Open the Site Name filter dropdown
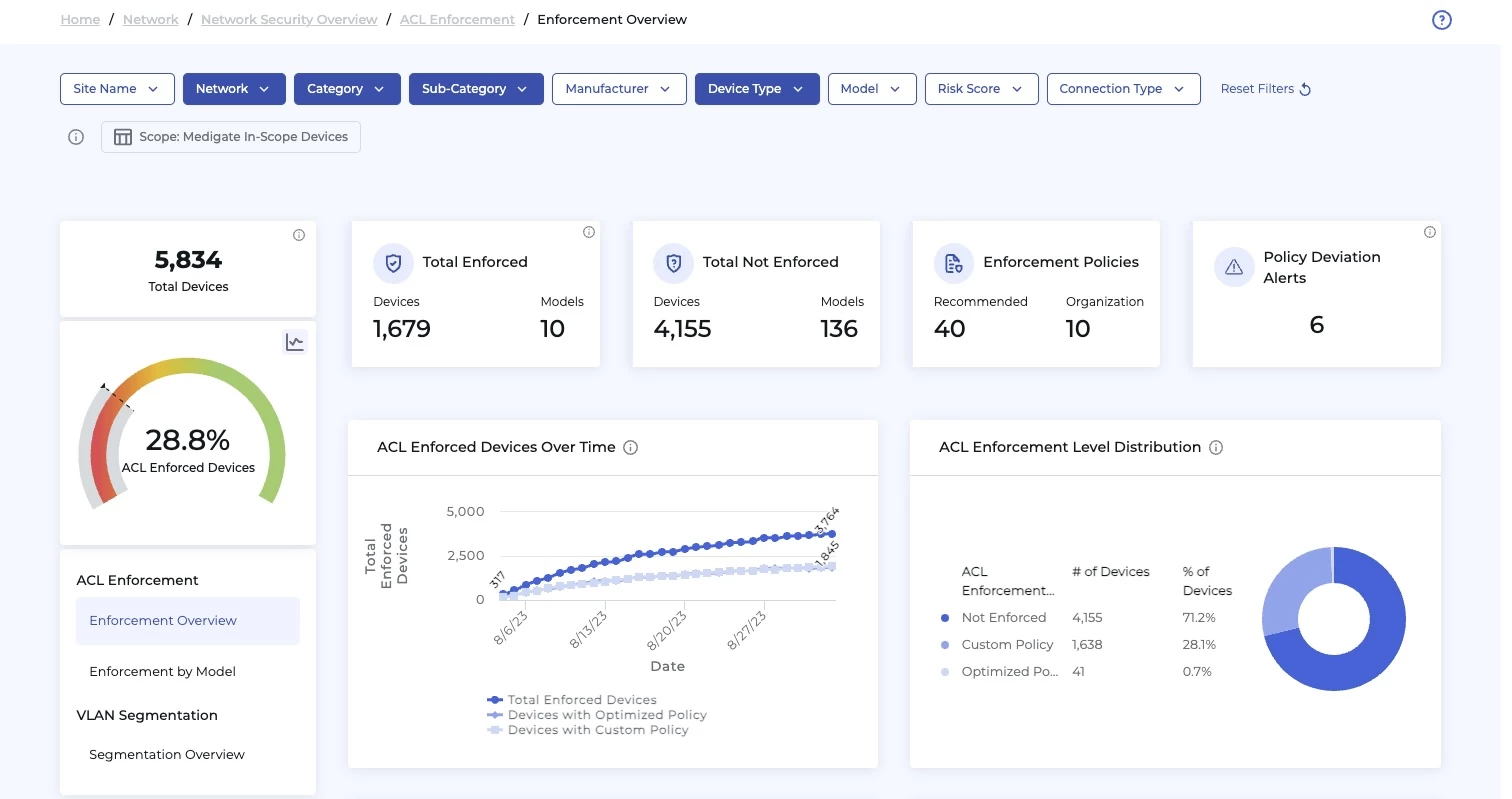This screenshot has width=1512, height=799. (117, 89)
